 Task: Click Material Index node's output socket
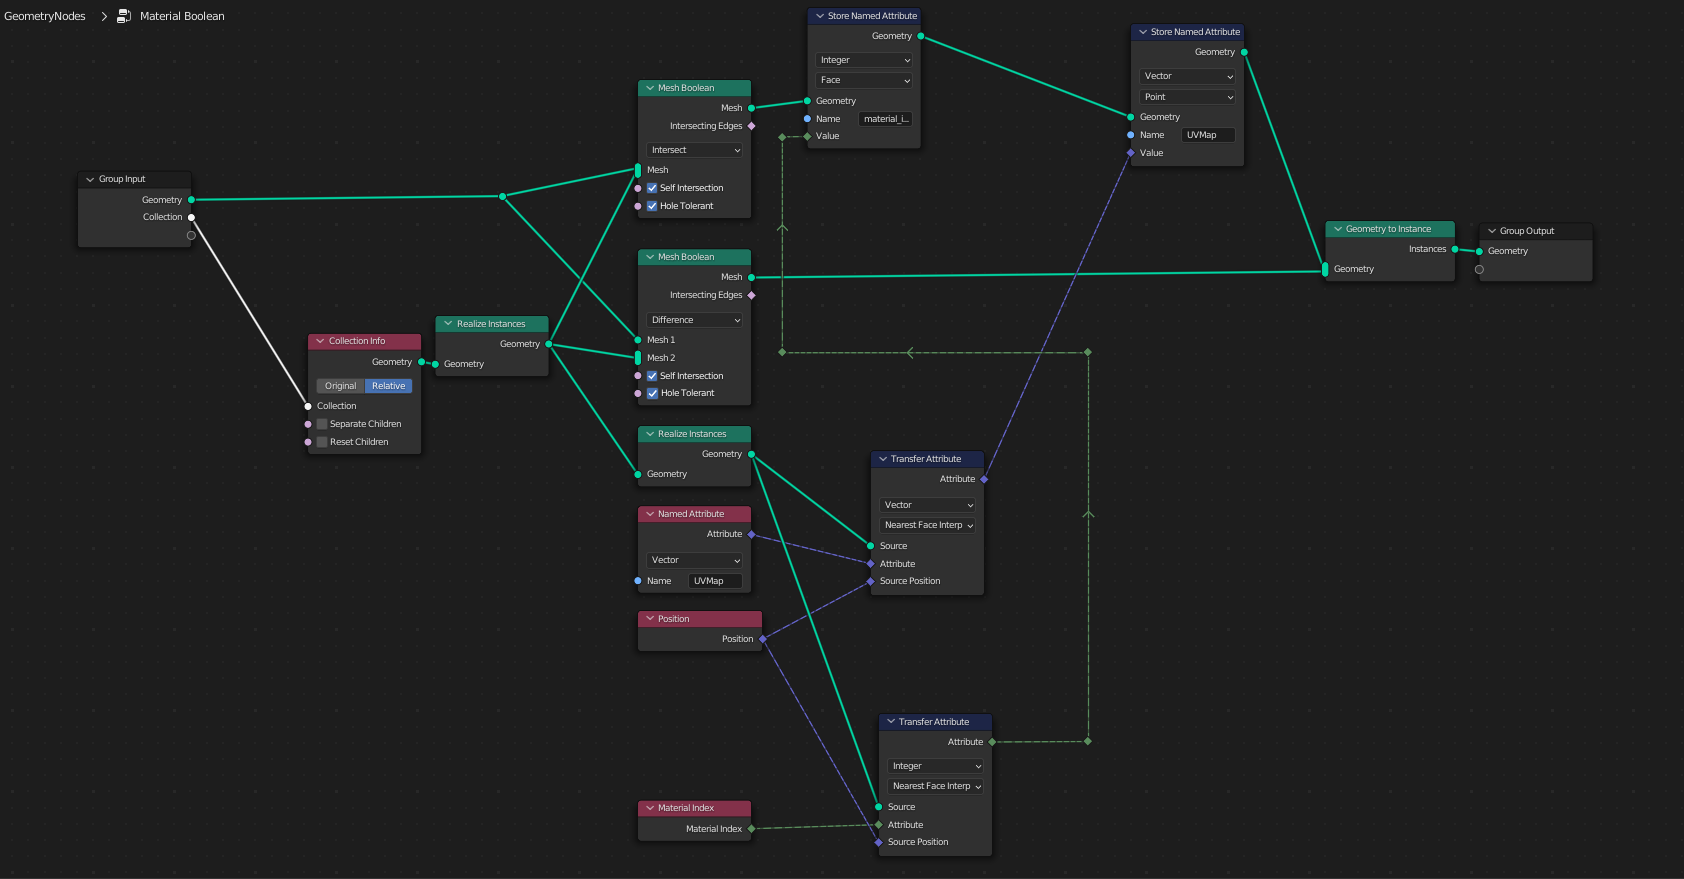(751, 829)
